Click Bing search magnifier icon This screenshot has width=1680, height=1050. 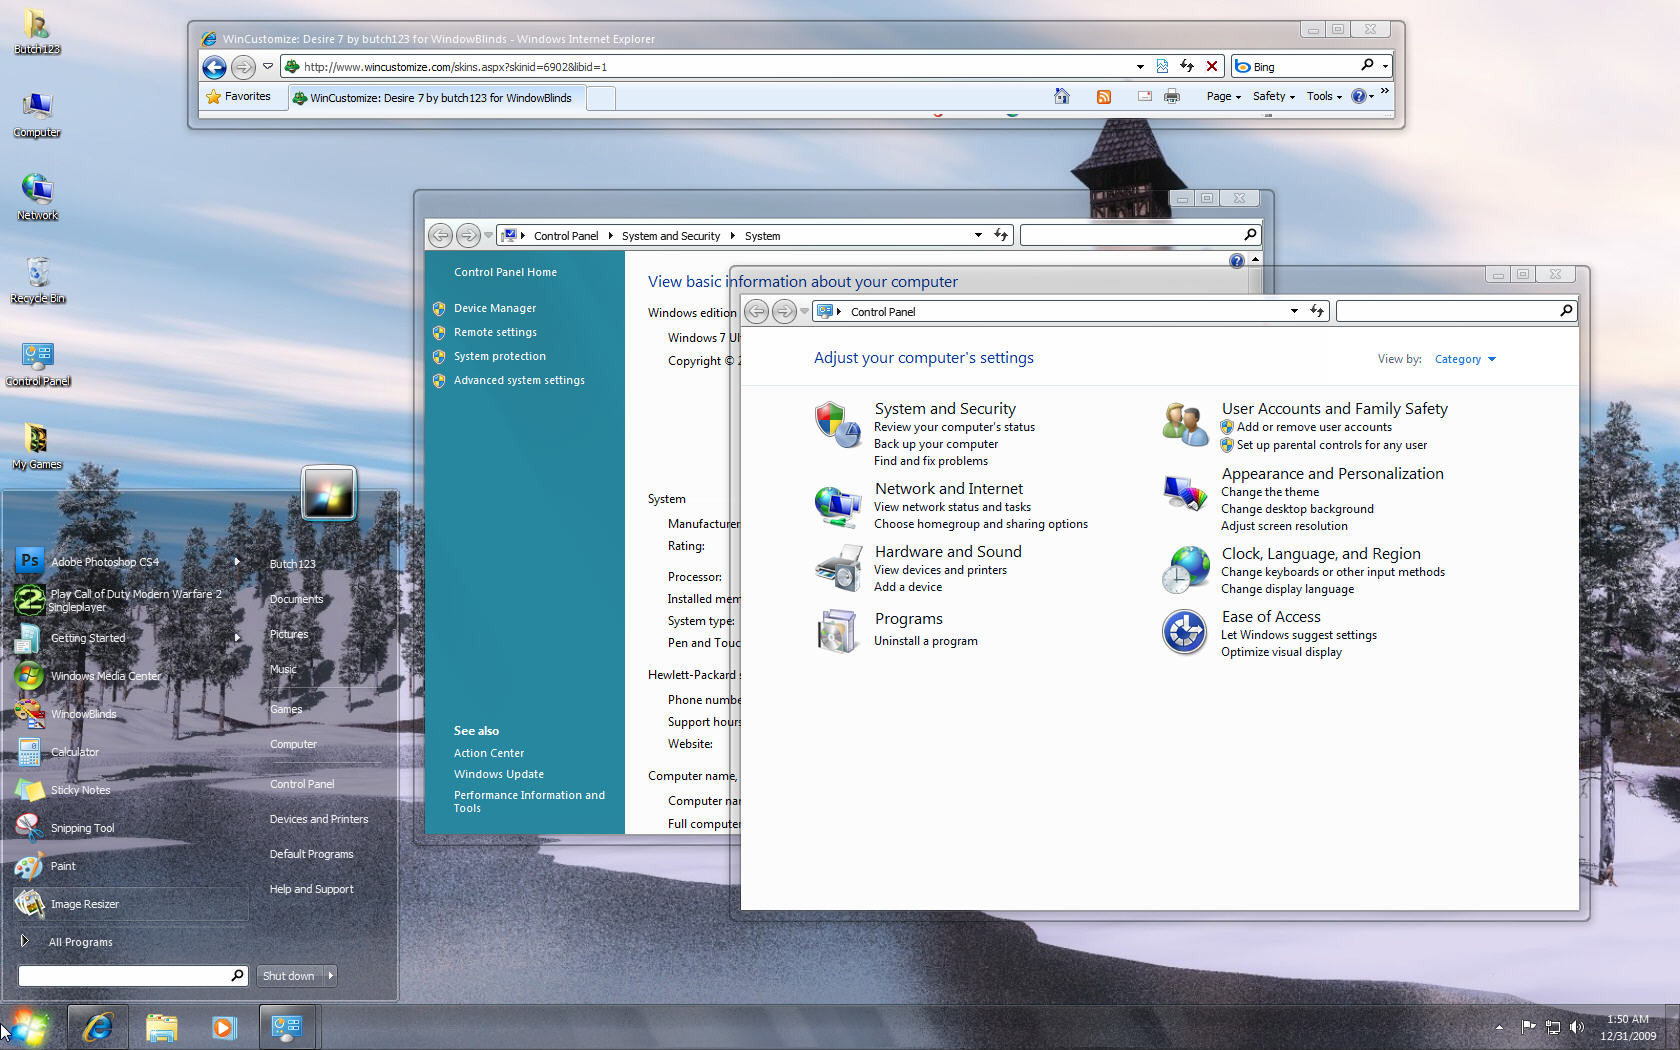click(1367, 65)
